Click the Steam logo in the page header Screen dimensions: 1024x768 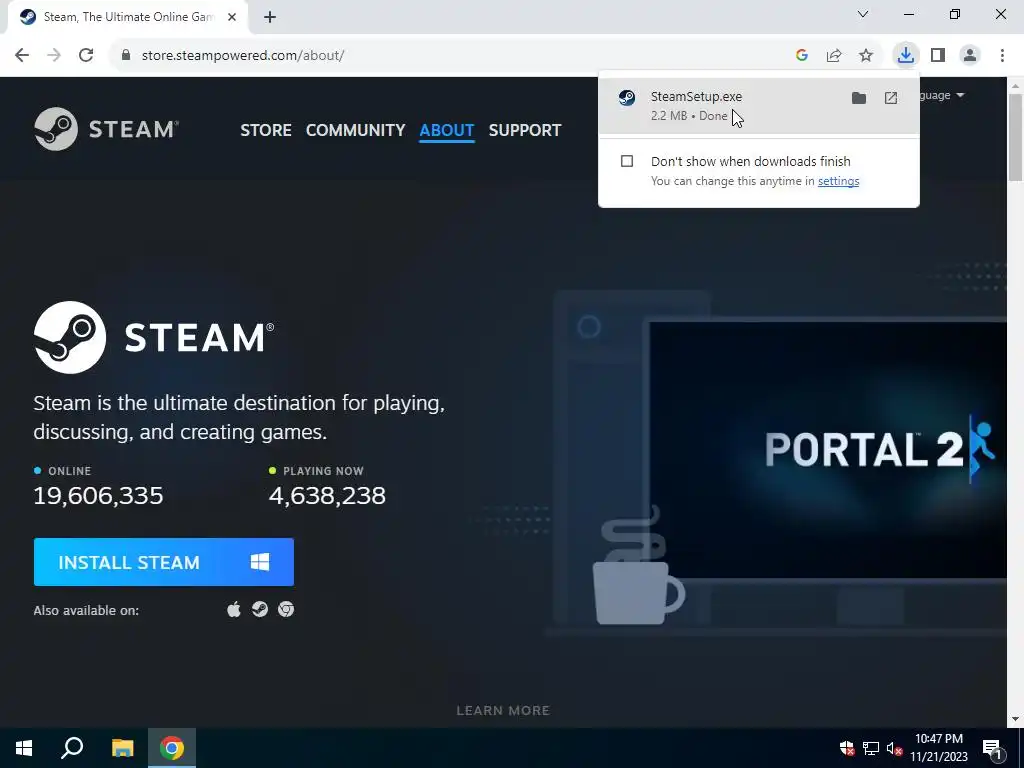(106, 129)
